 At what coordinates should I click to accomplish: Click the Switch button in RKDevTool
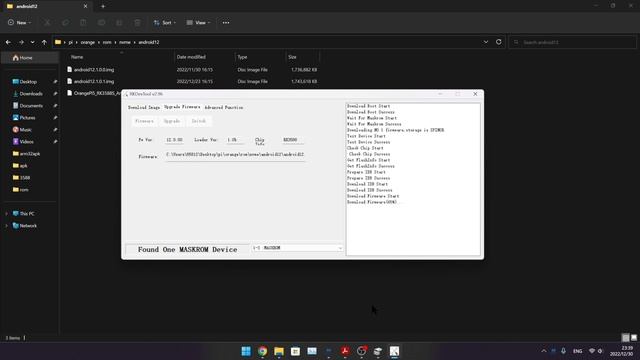click(x=199, y=121)
